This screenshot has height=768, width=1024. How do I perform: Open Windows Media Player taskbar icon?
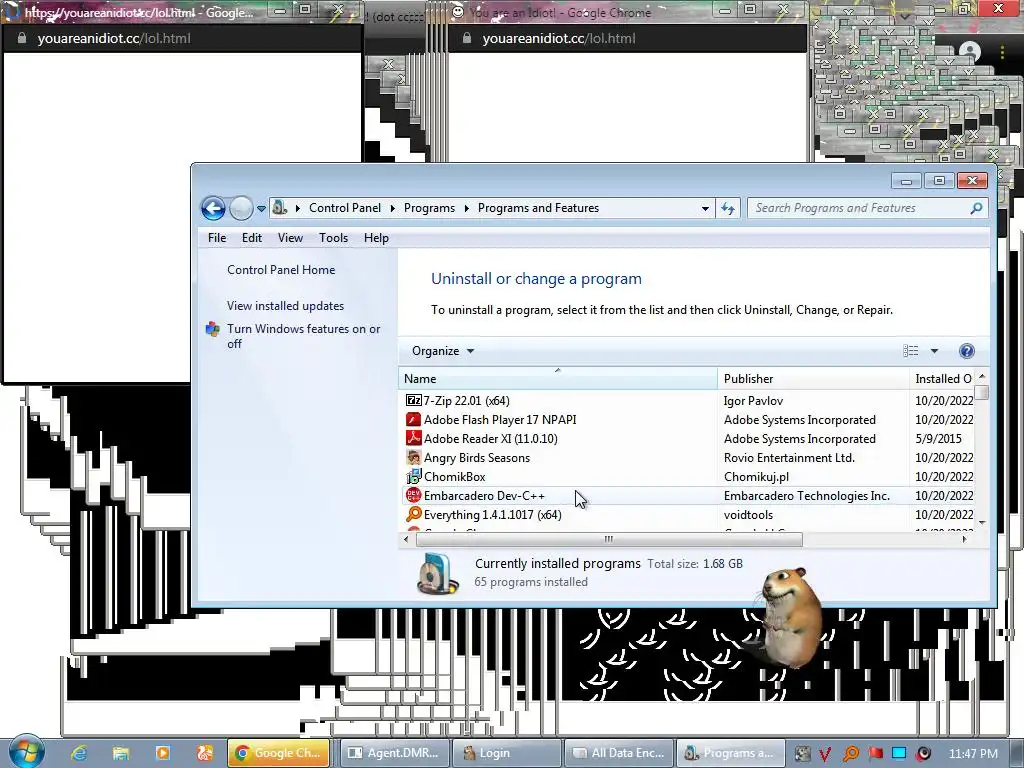pyautogui.click(x=163, y=753)
